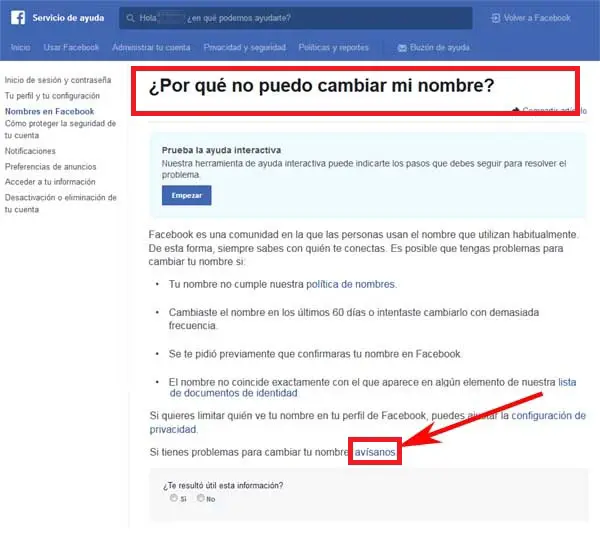Screen dimensions: 600x533
Task: Click the Empezar button
Action: [186, 195]
